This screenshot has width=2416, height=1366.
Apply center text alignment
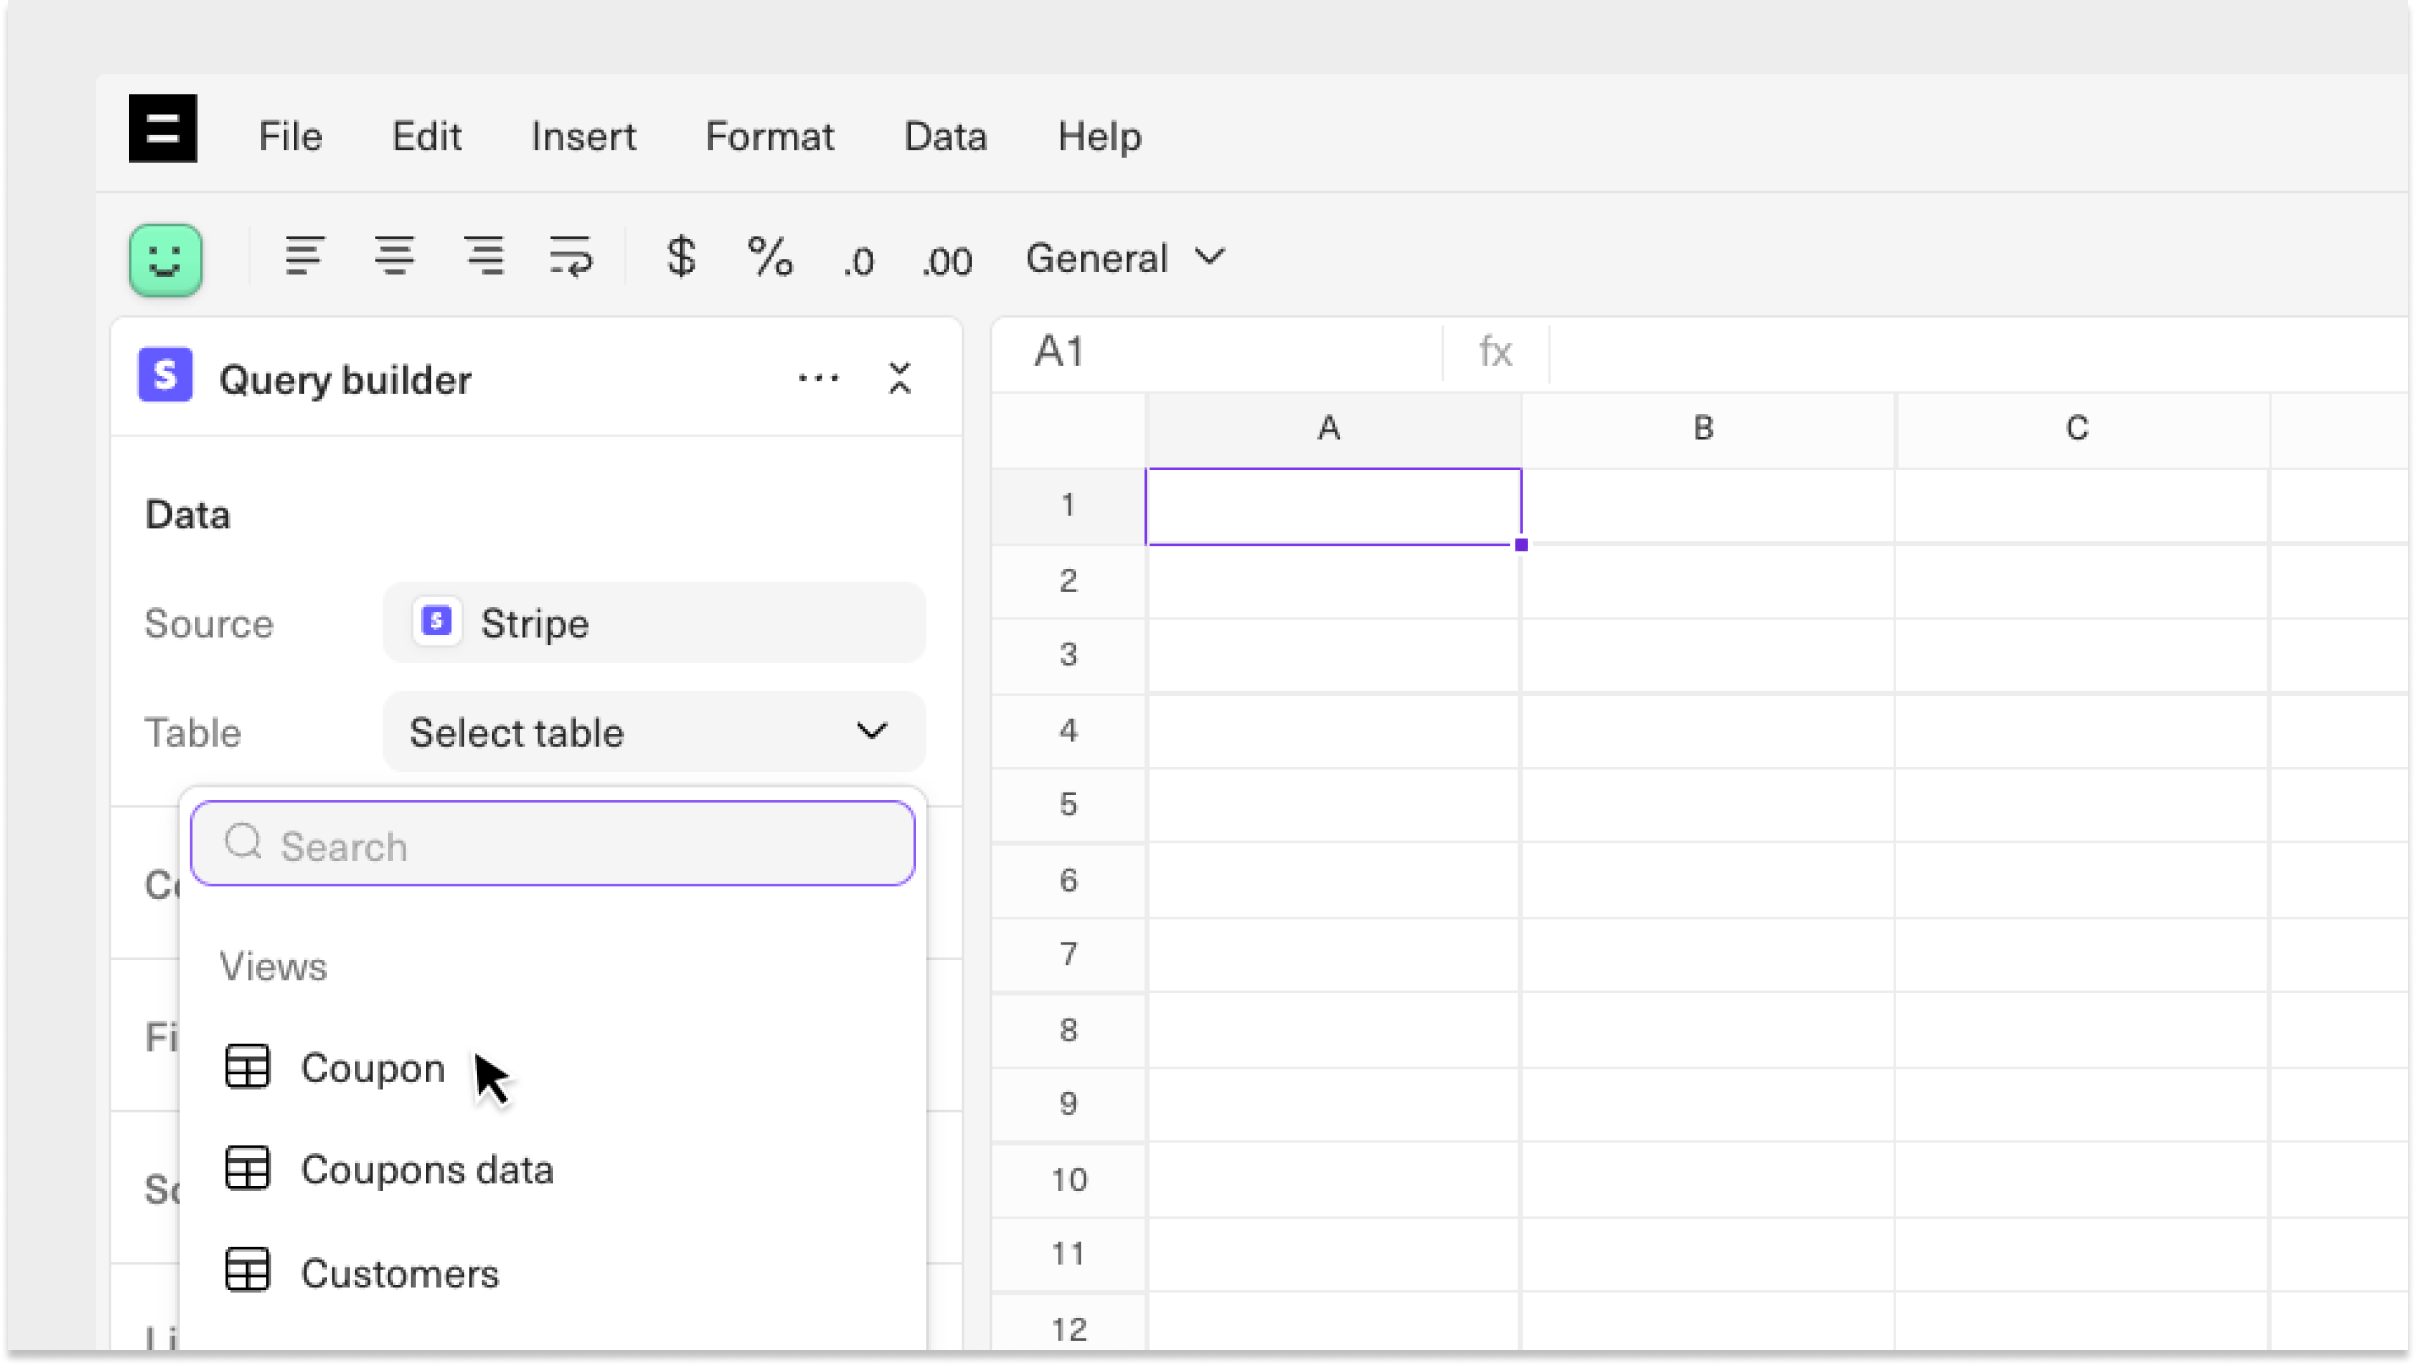tap(394, 257)
